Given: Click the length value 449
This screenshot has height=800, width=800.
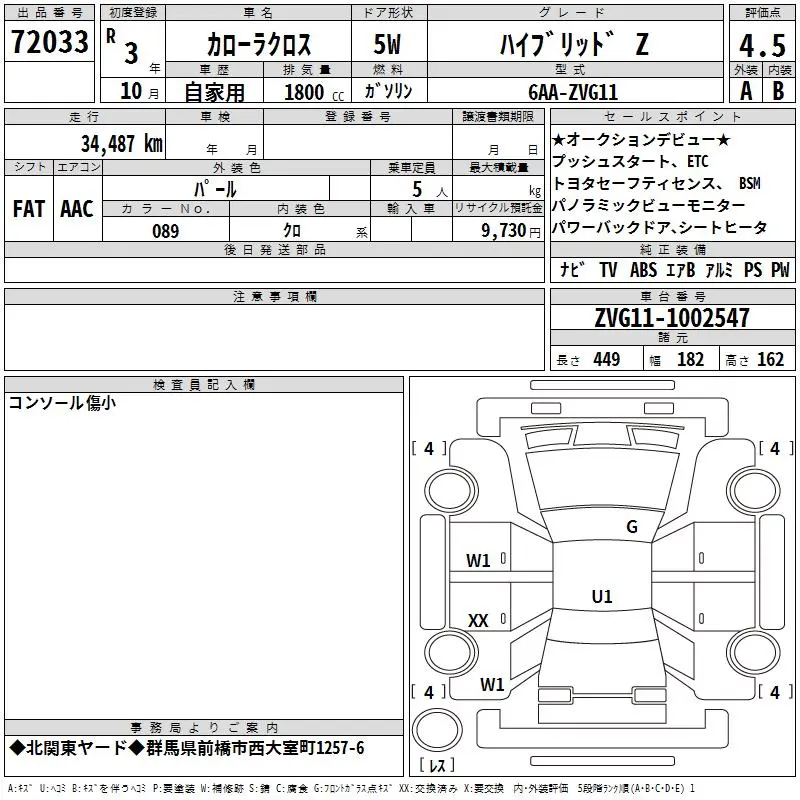Looking at the screenshot, I should click(x=607, y=359).
